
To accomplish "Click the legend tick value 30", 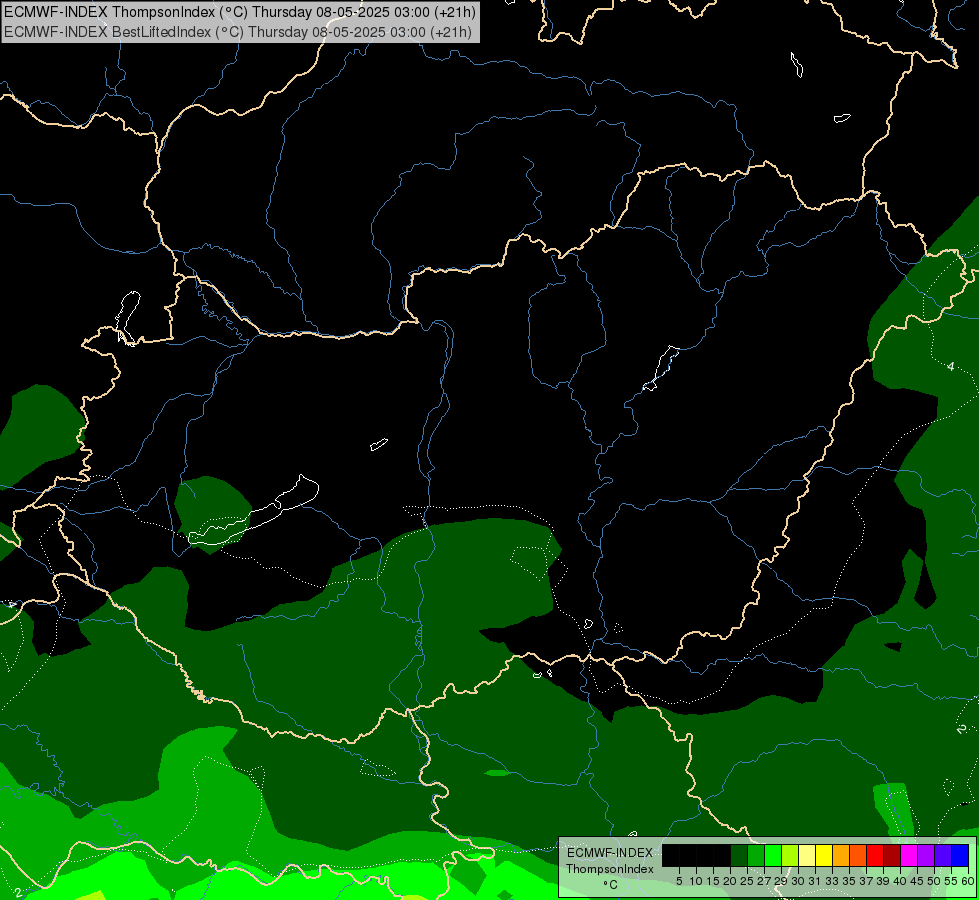I will (x=798, y=881).
